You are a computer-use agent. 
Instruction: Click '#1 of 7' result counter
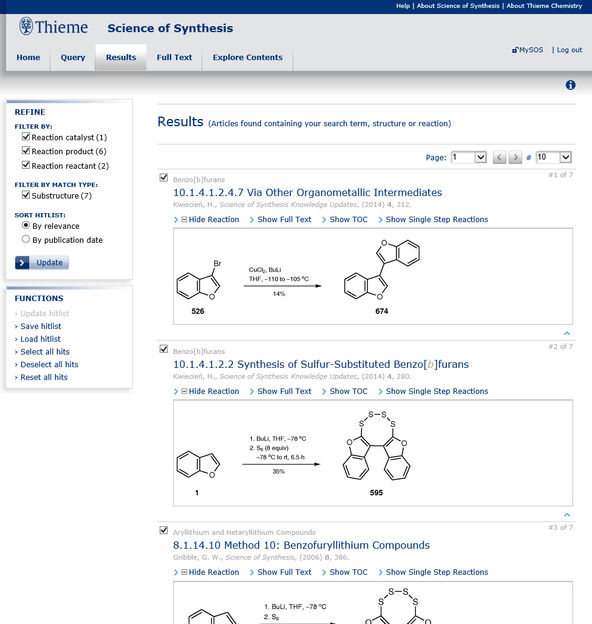pos(560,175)
